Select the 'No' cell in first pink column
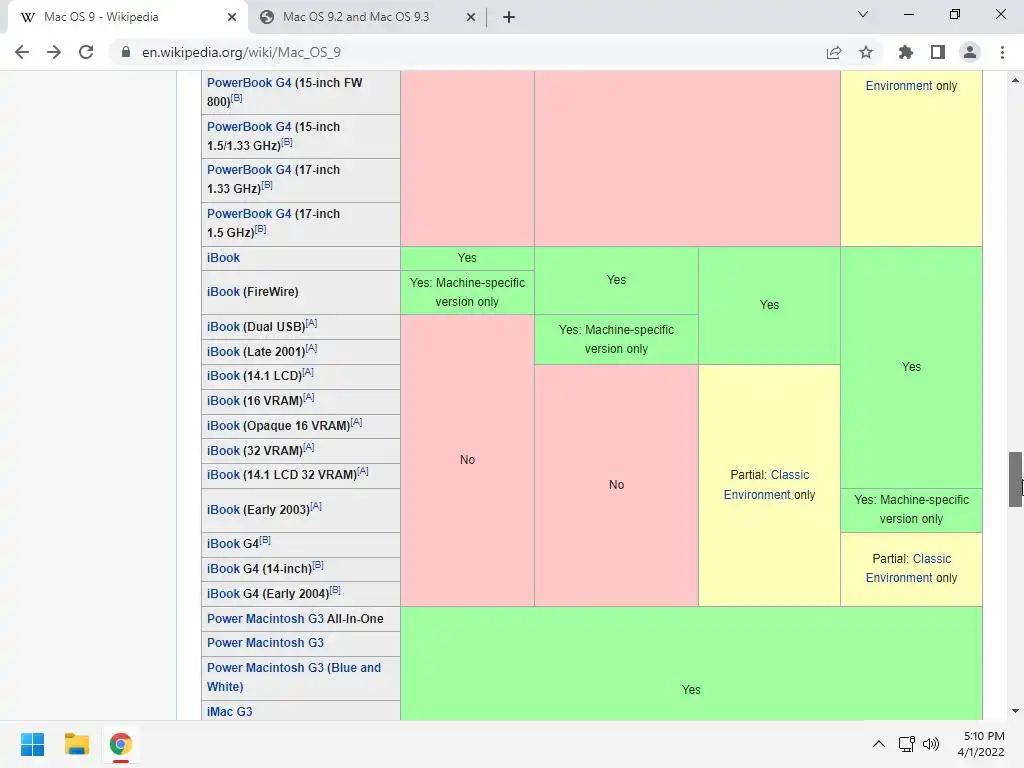 [x=467, y=460]
